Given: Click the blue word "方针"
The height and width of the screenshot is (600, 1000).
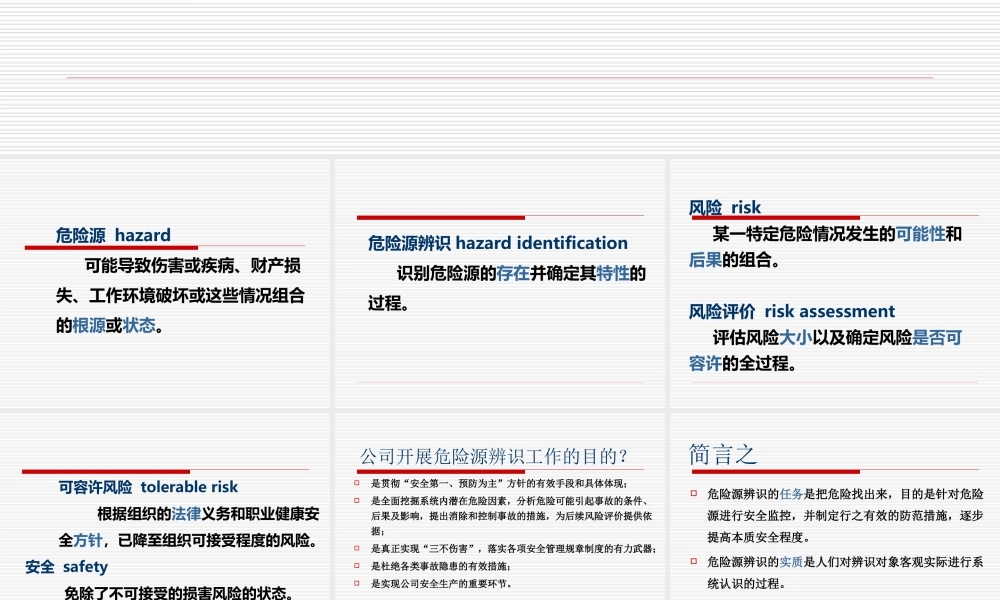Looking at the screenshot, I should click(88, 541).
